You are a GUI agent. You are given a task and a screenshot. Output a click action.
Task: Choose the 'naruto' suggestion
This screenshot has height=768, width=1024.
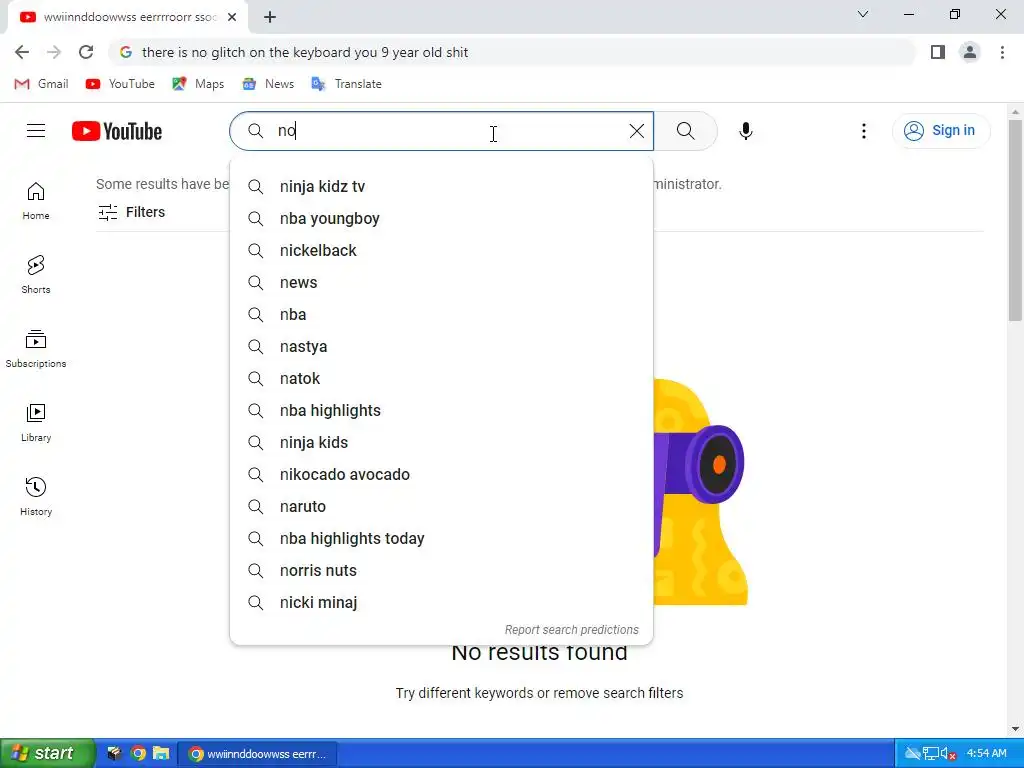click(441, 507)
